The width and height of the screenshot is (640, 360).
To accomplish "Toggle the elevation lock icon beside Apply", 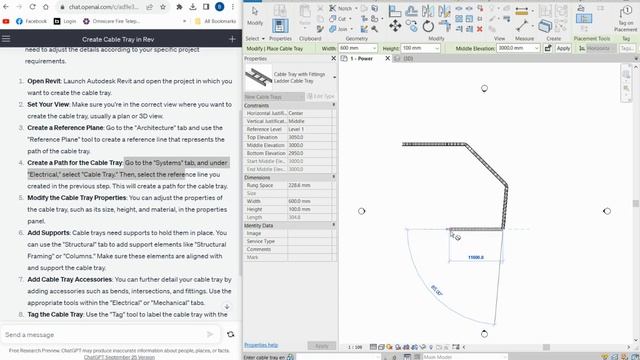I will tap(548, 49).
